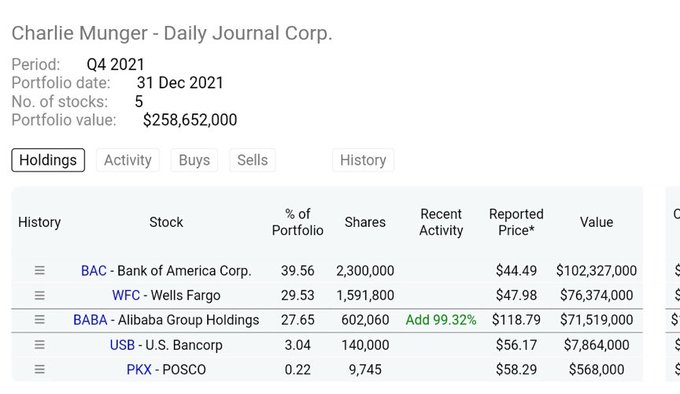Sort by % of Portfolio column header

[x=298, y=222]
